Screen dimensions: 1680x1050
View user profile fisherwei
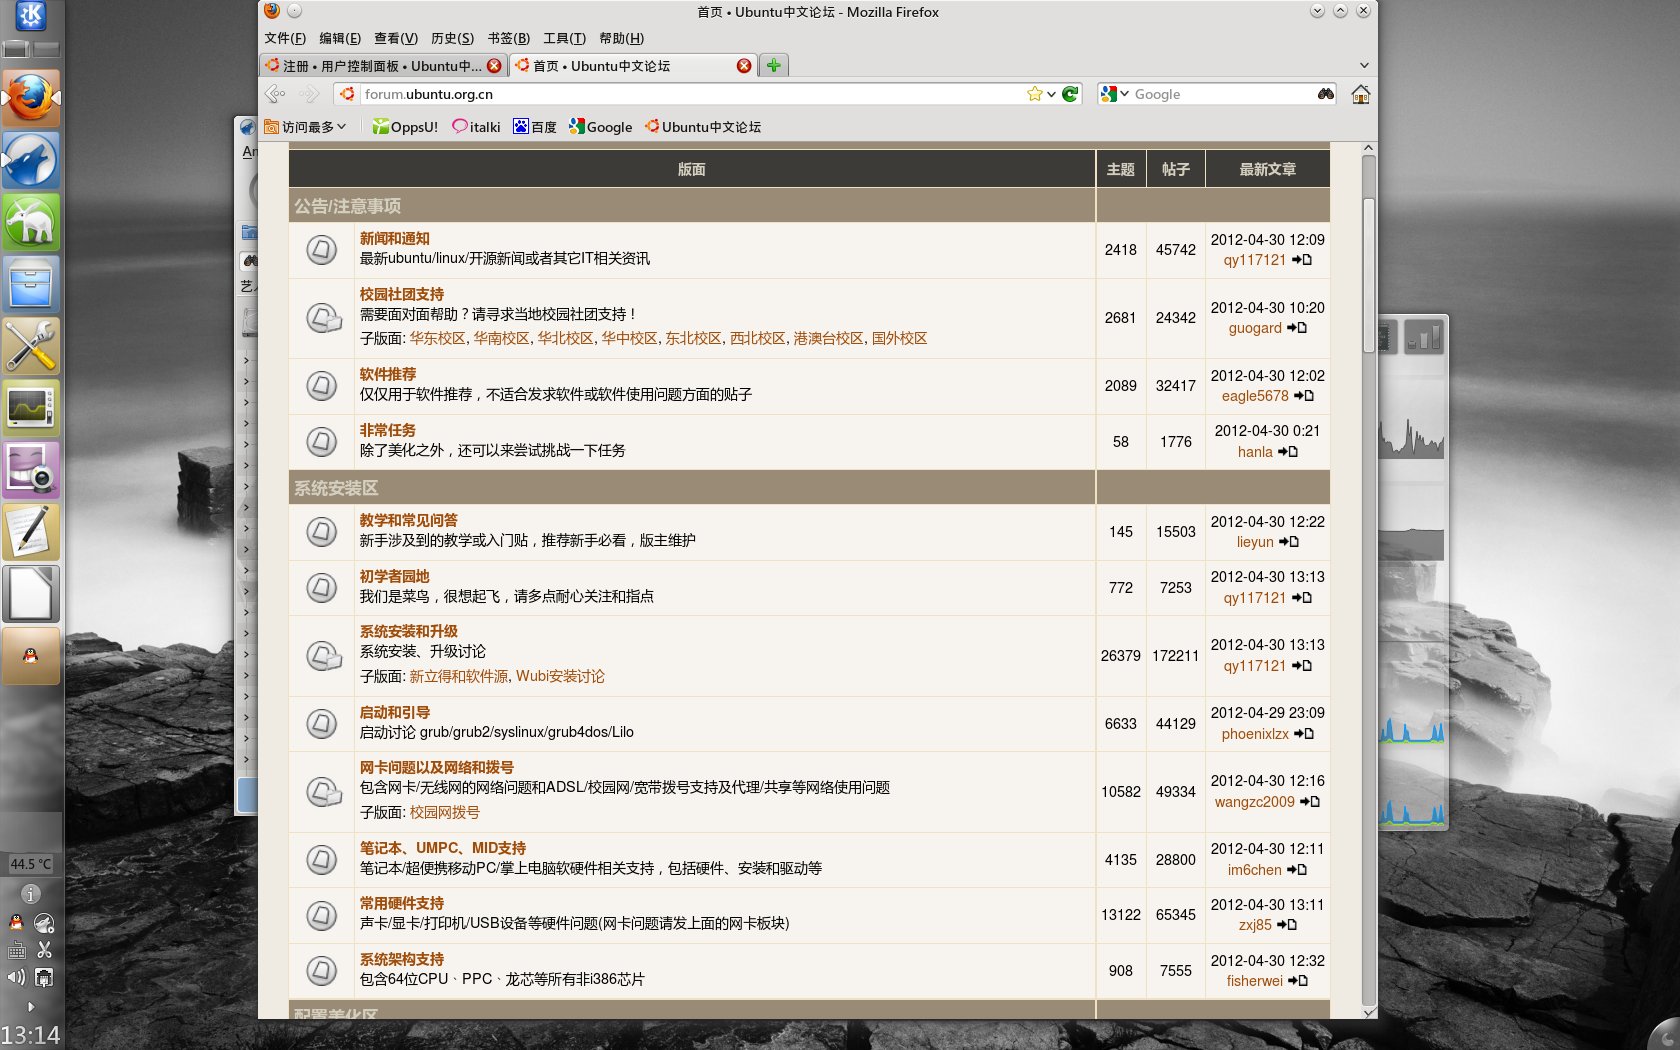pyautogui.click(x=1255, y=981)
